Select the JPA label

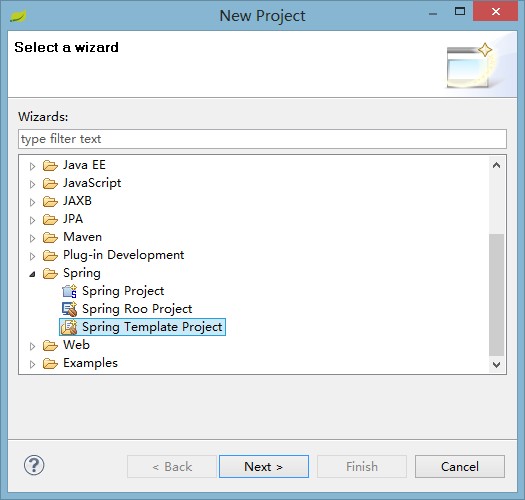tap(73, 219)
